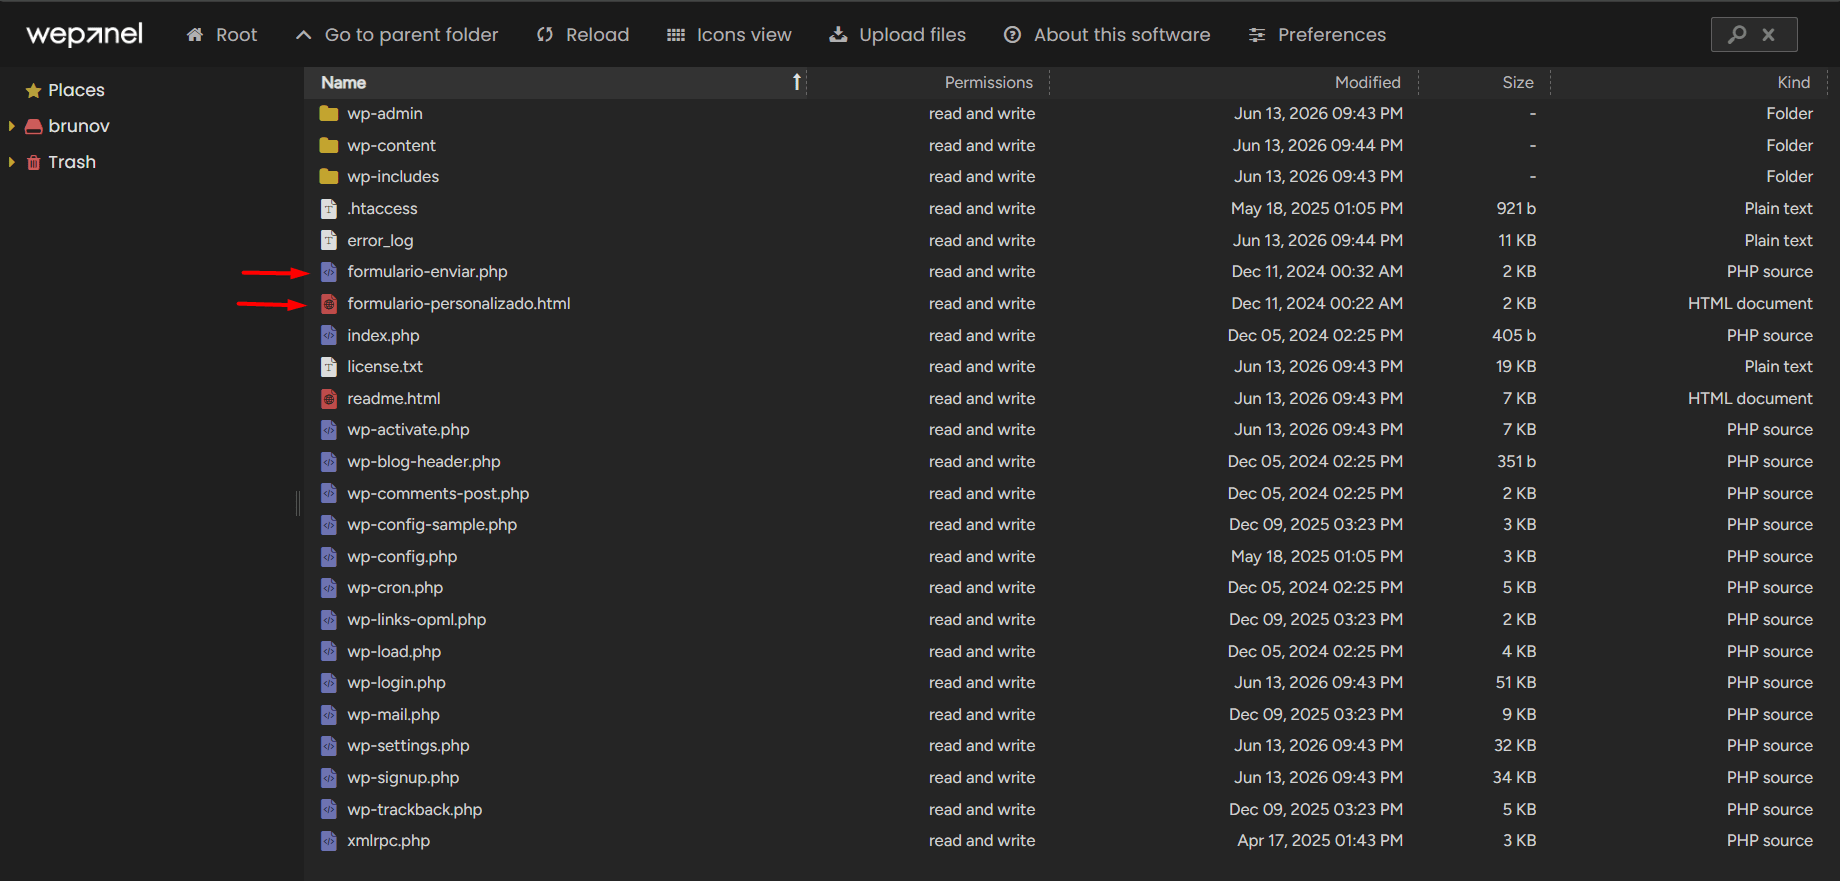Expand the brunov tree node
This screenshot has height=881, width=1840.
12,126
